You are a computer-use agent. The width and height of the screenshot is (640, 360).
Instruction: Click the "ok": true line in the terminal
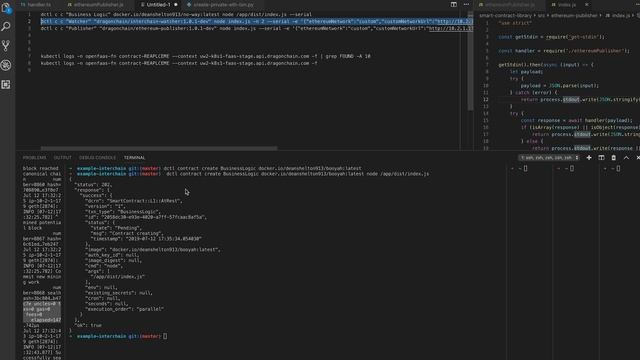[x=88, y=325]
